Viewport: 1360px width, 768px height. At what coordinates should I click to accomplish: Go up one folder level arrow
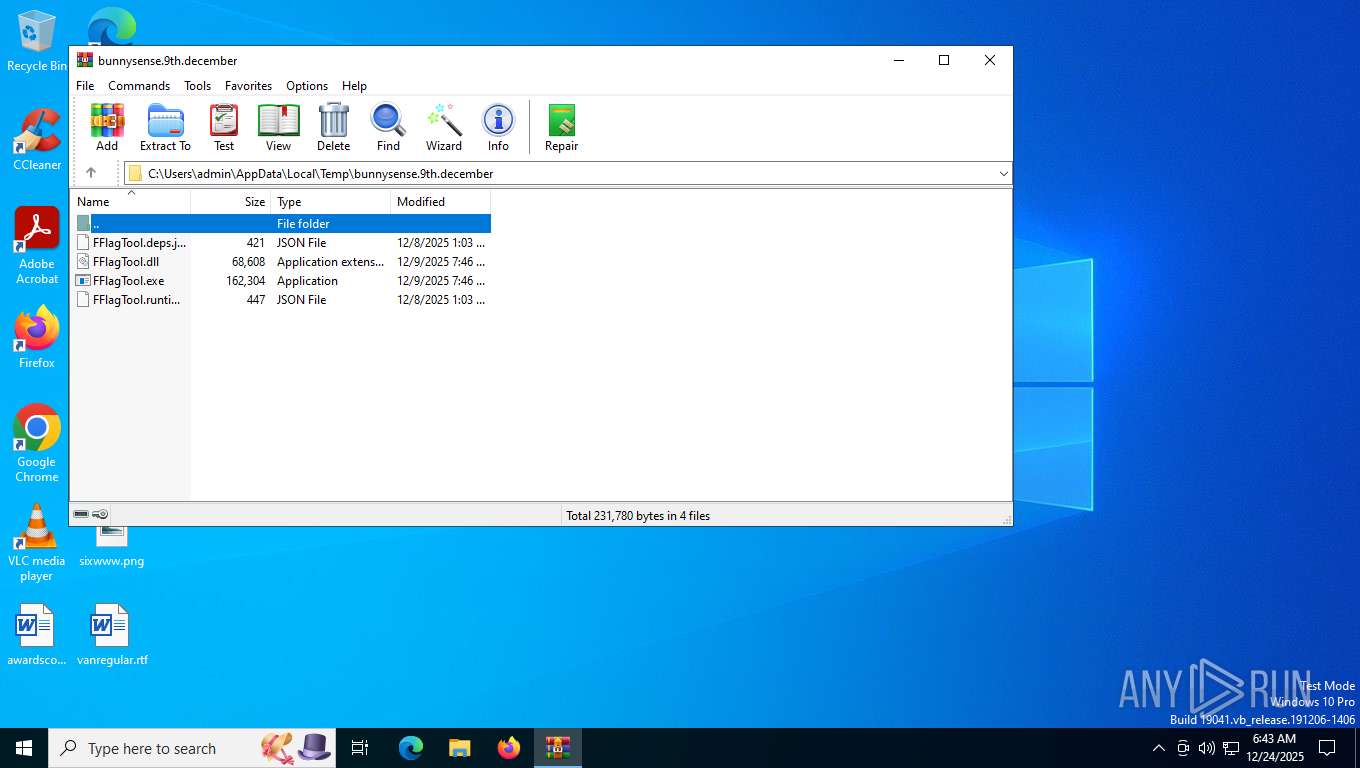click(x=91, y=173)
